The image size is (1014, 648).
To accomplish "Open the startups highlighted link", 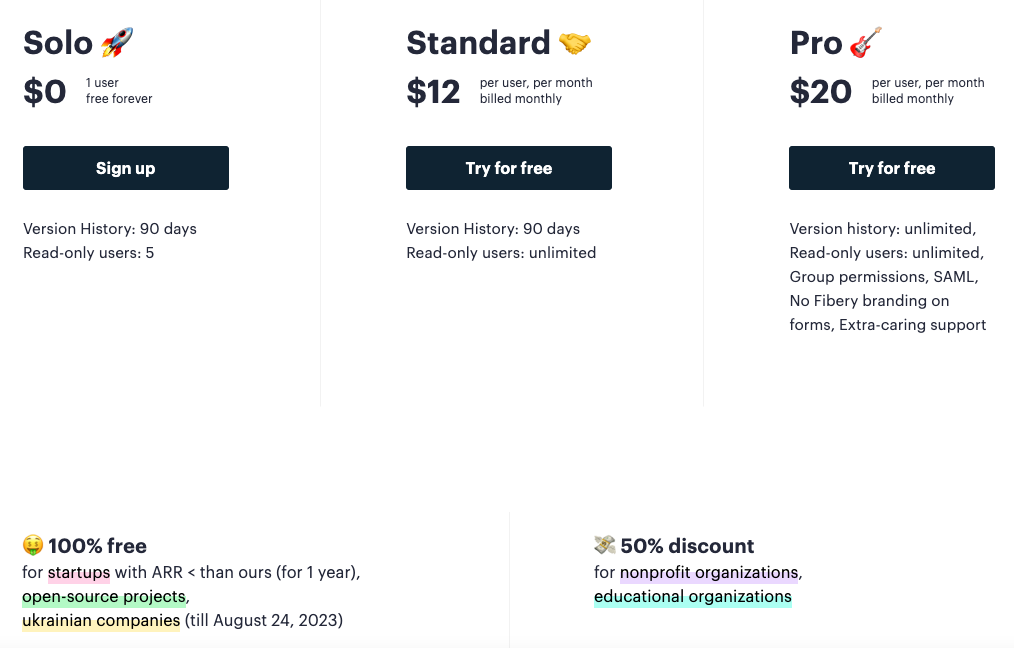I will click(79, 572).
